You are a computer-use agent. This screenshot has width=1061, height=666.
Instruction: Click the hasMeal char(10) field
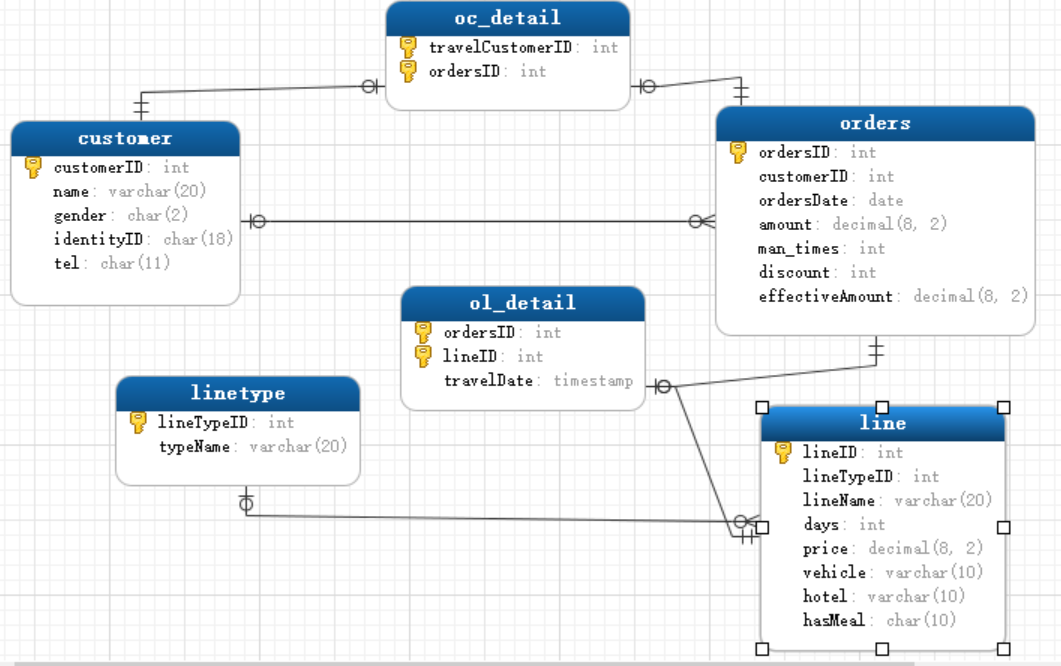tap(879, 620)
